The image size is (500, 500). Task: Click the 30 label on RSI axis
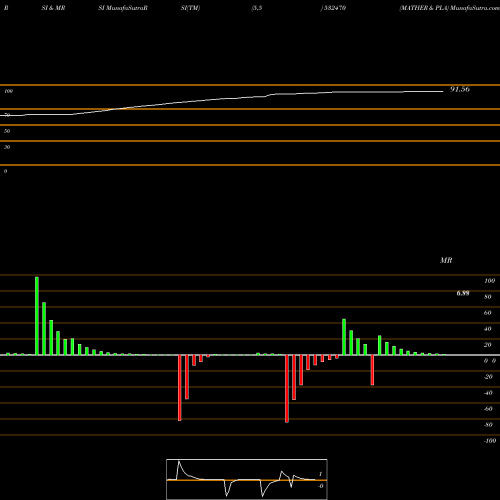point(7,147)
